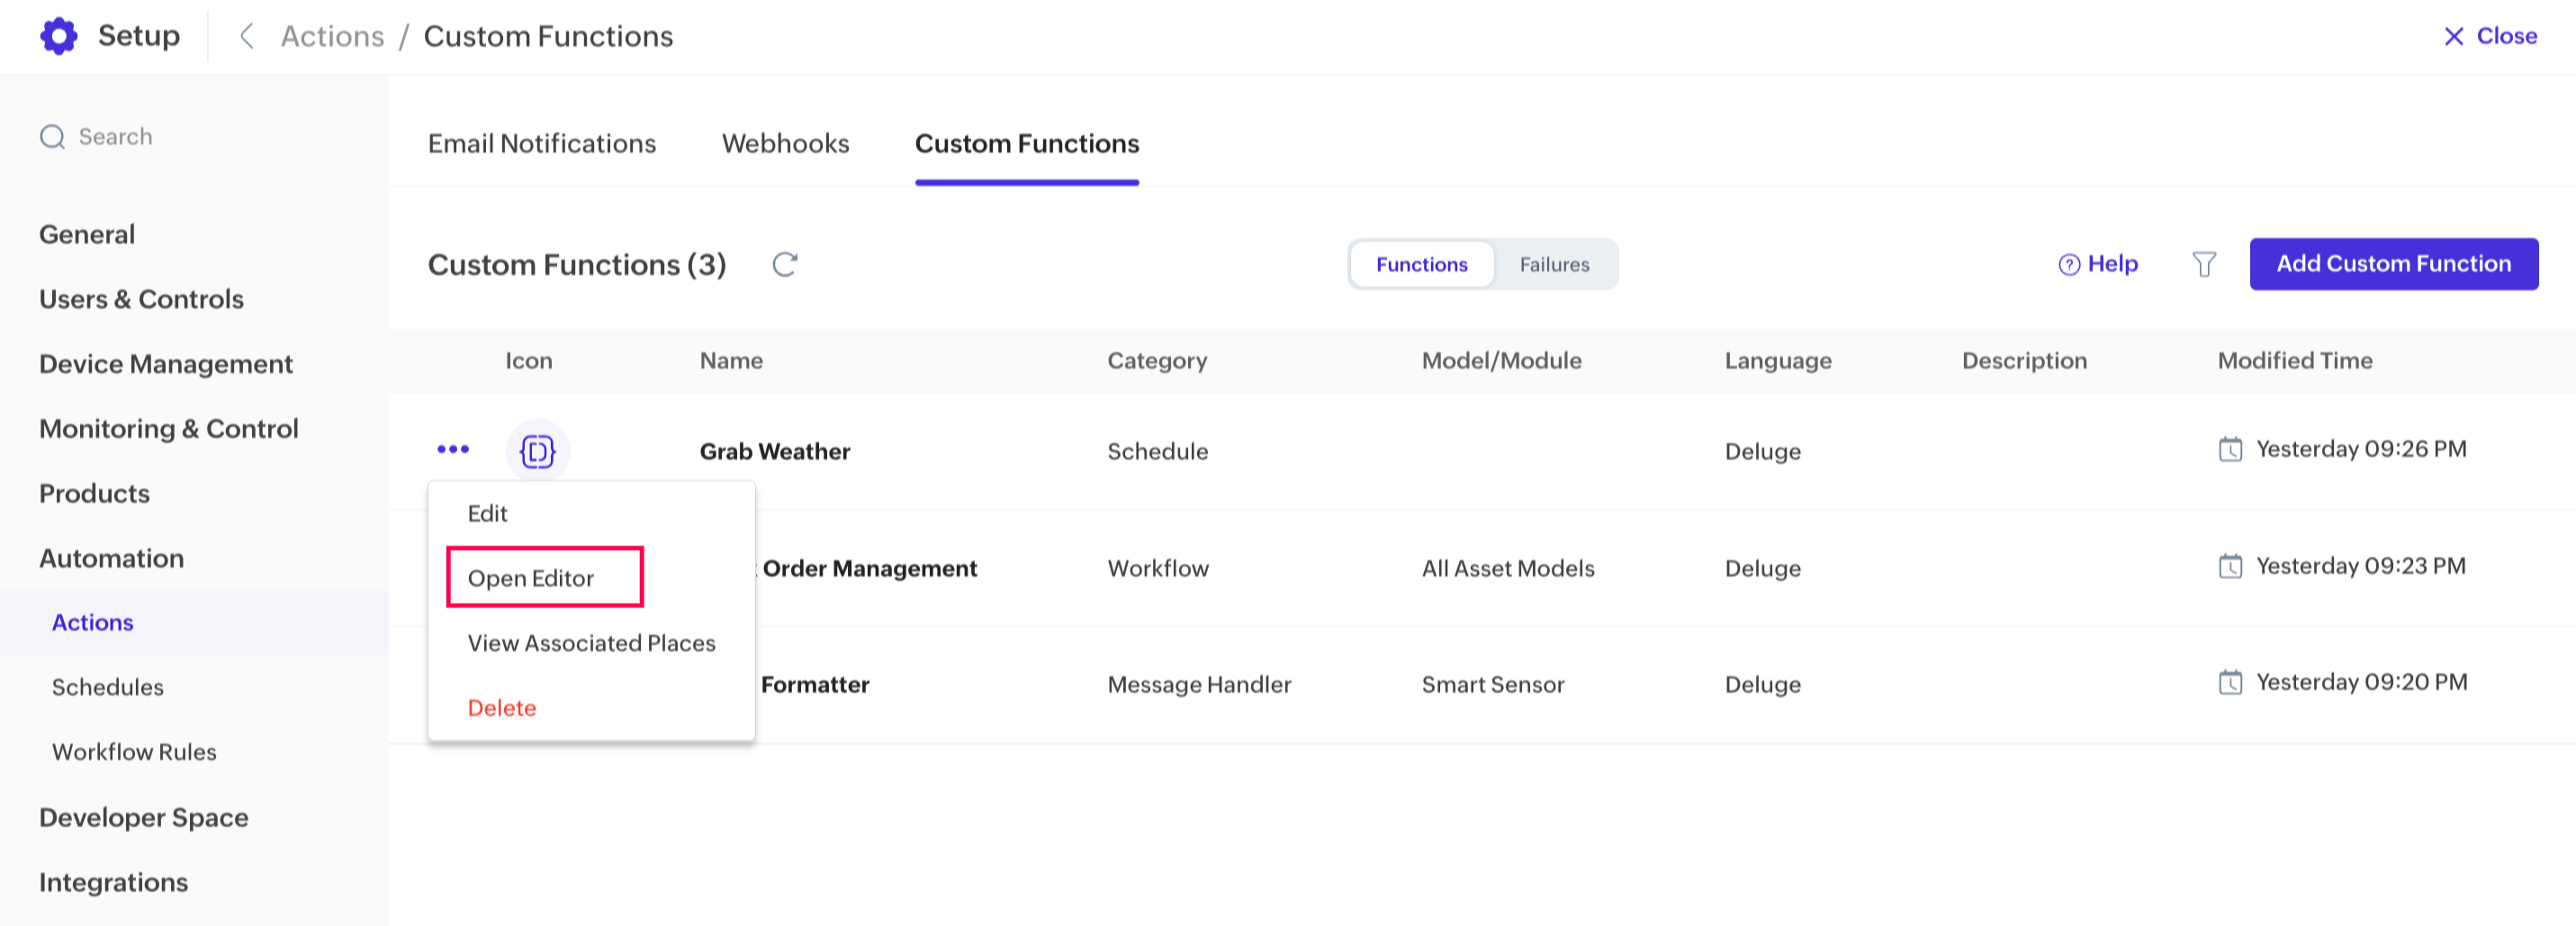Click the Grab Weather function icon
This screenshot has height=926, width=2576.
point(537,452)
